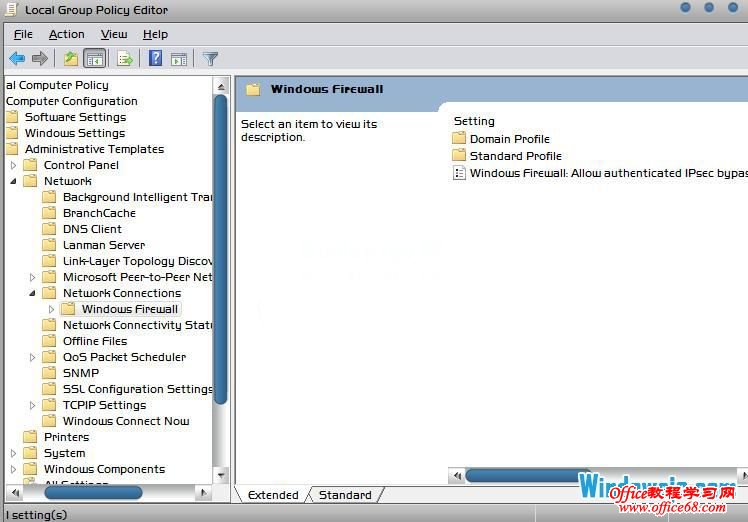
Task: Select Computer Configuration in the tree
Action: tap(72, 101)
